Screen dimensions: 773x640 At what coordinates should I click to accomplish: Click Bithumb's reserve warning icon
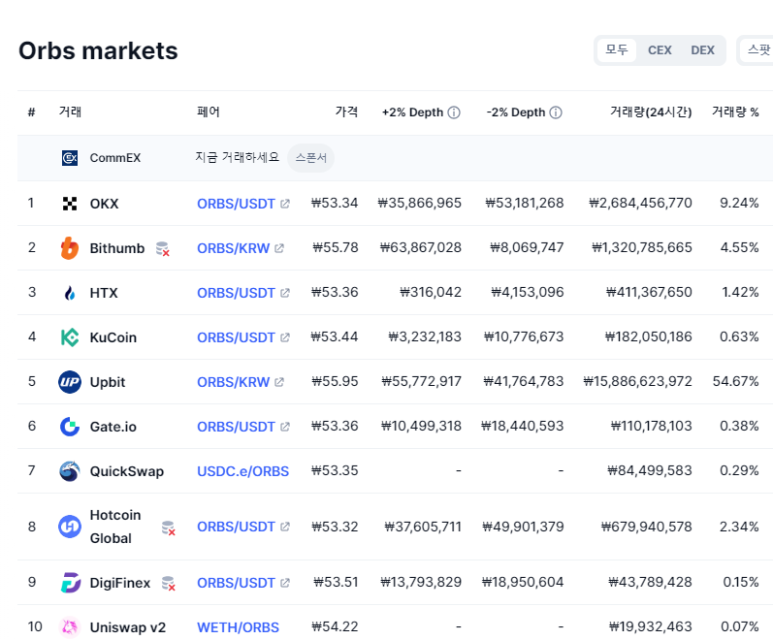pos(163,249)
